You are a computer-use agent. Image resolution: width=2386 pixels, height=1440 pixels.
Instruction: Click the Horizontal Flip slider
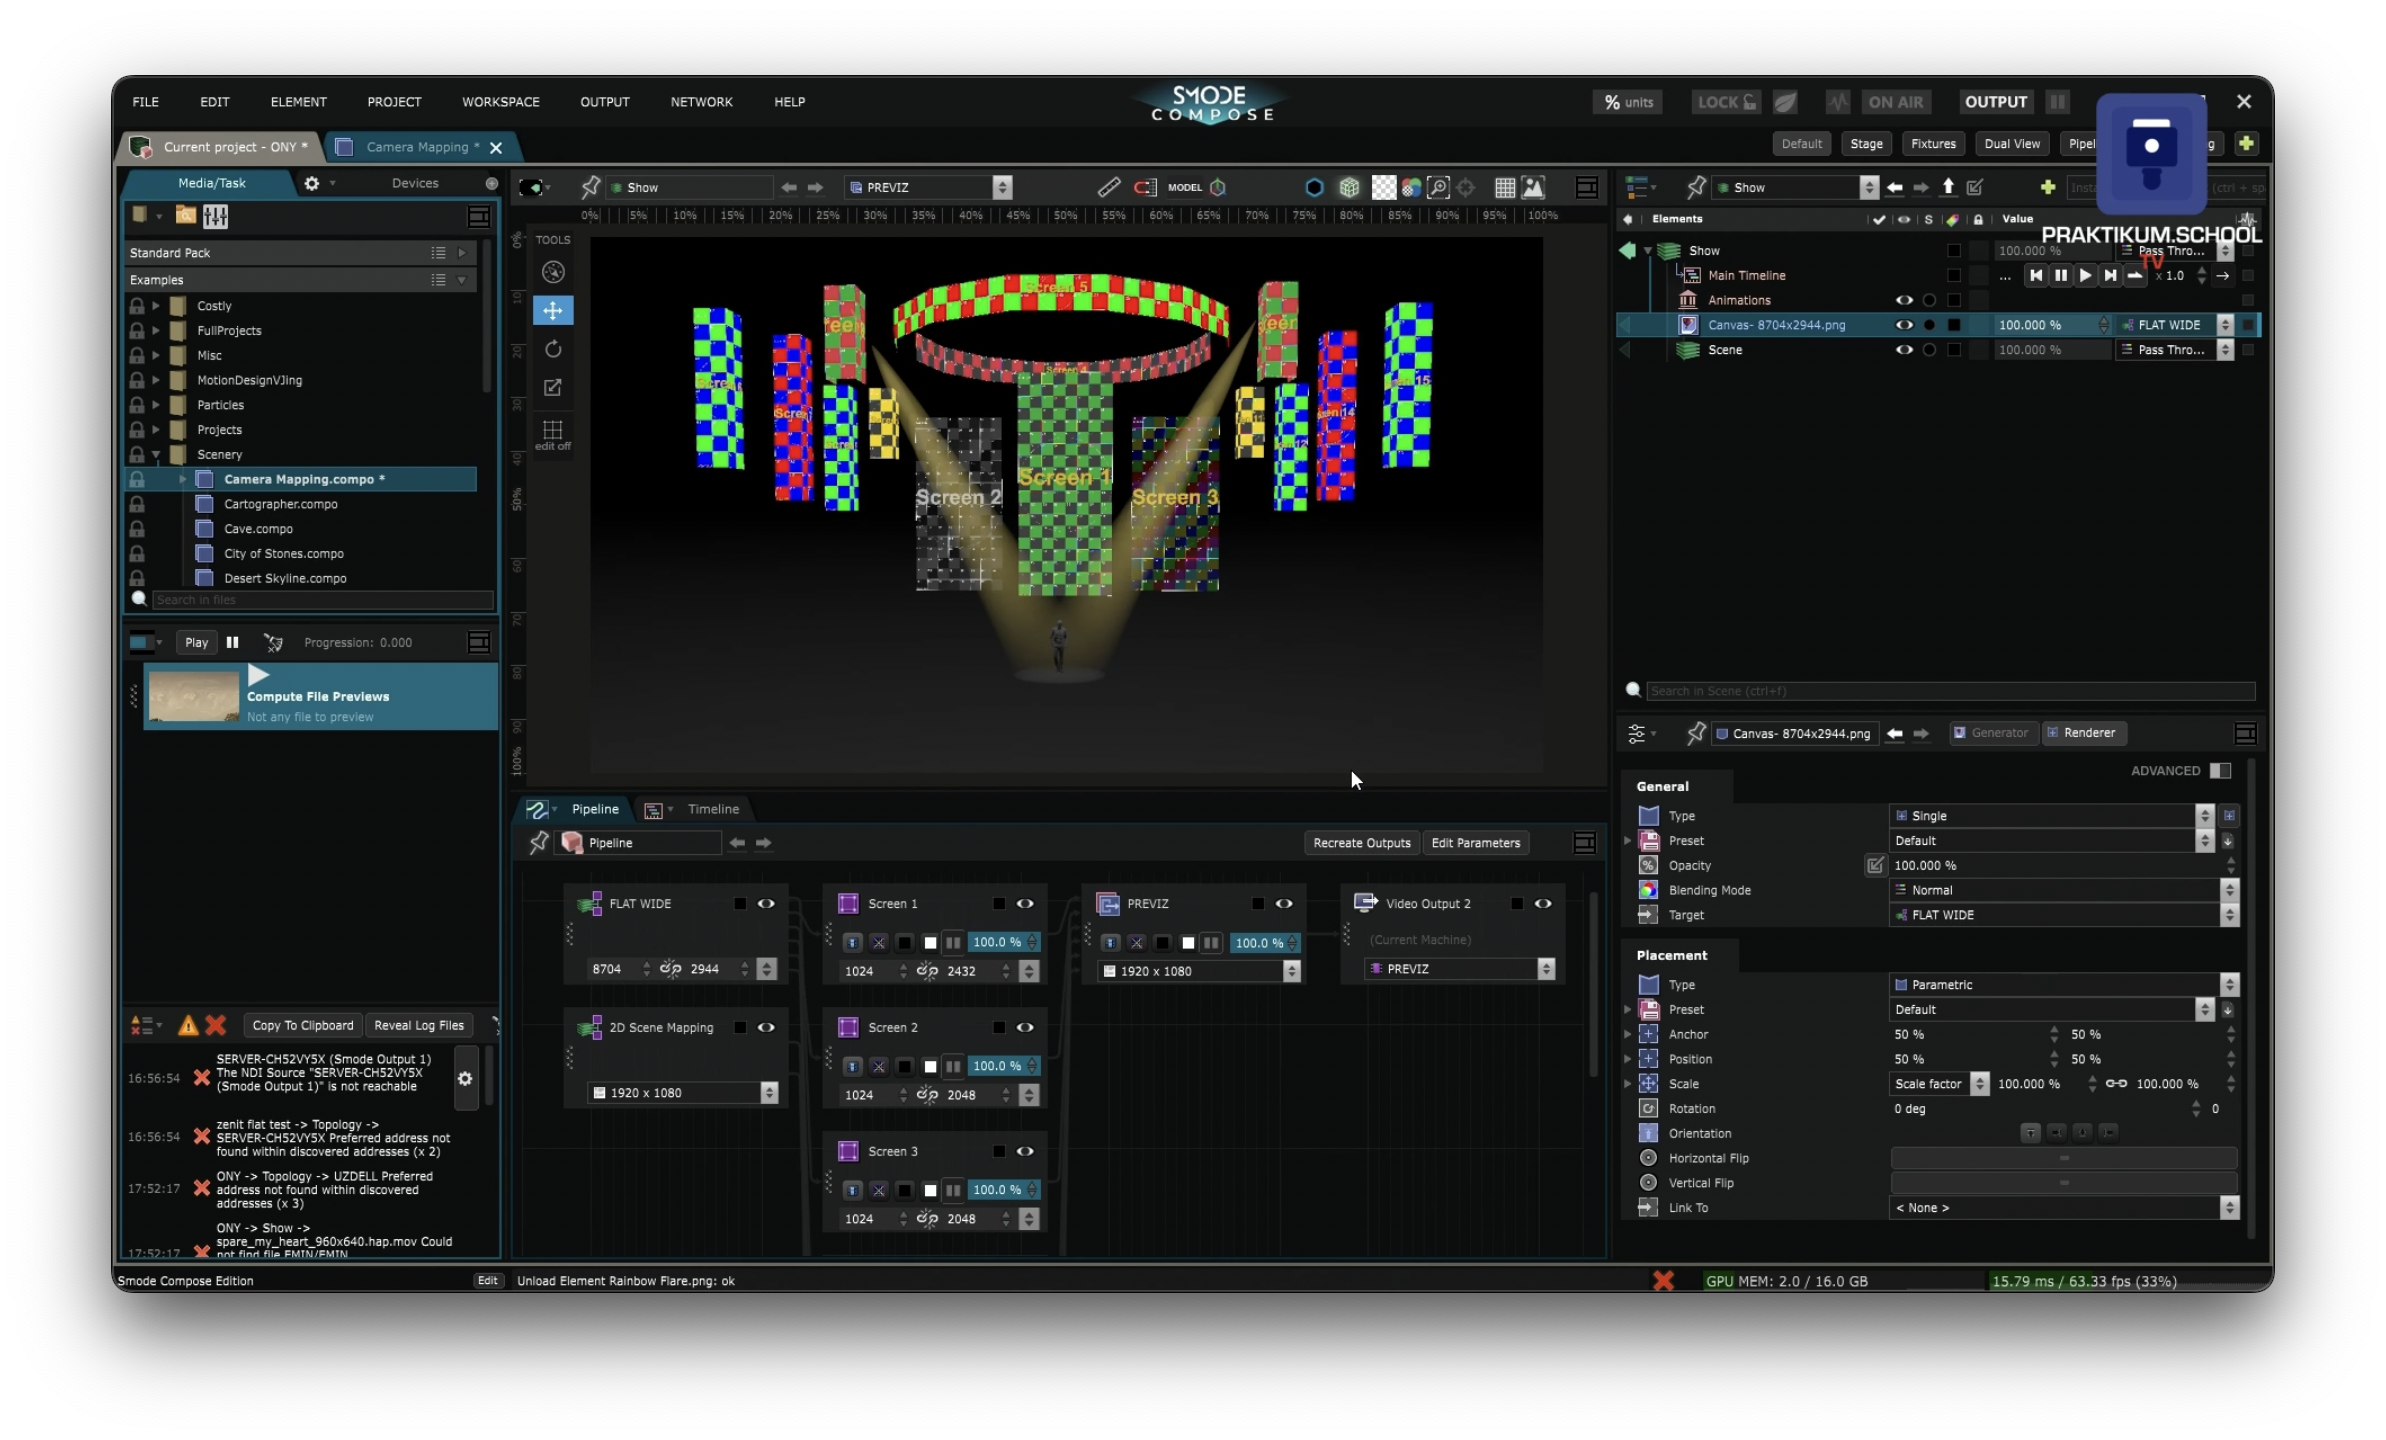click(2063, 1158)
